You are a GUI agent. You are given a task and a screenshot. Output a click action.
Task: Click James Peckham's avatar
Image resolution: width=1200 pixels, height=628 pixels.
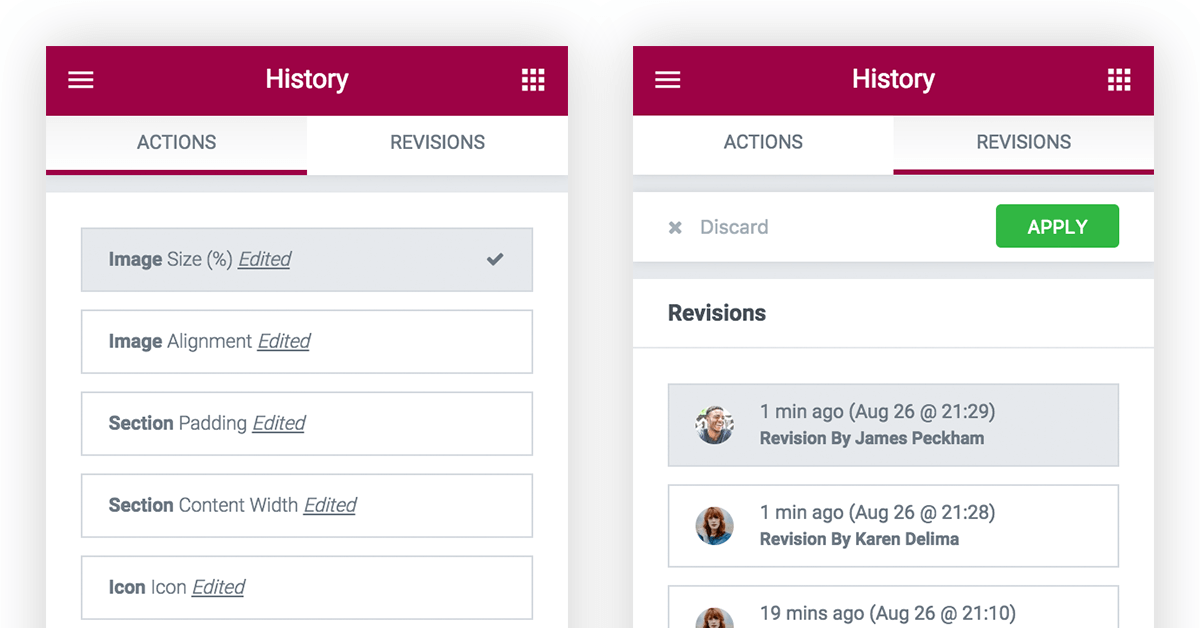(x=715, y=425)
